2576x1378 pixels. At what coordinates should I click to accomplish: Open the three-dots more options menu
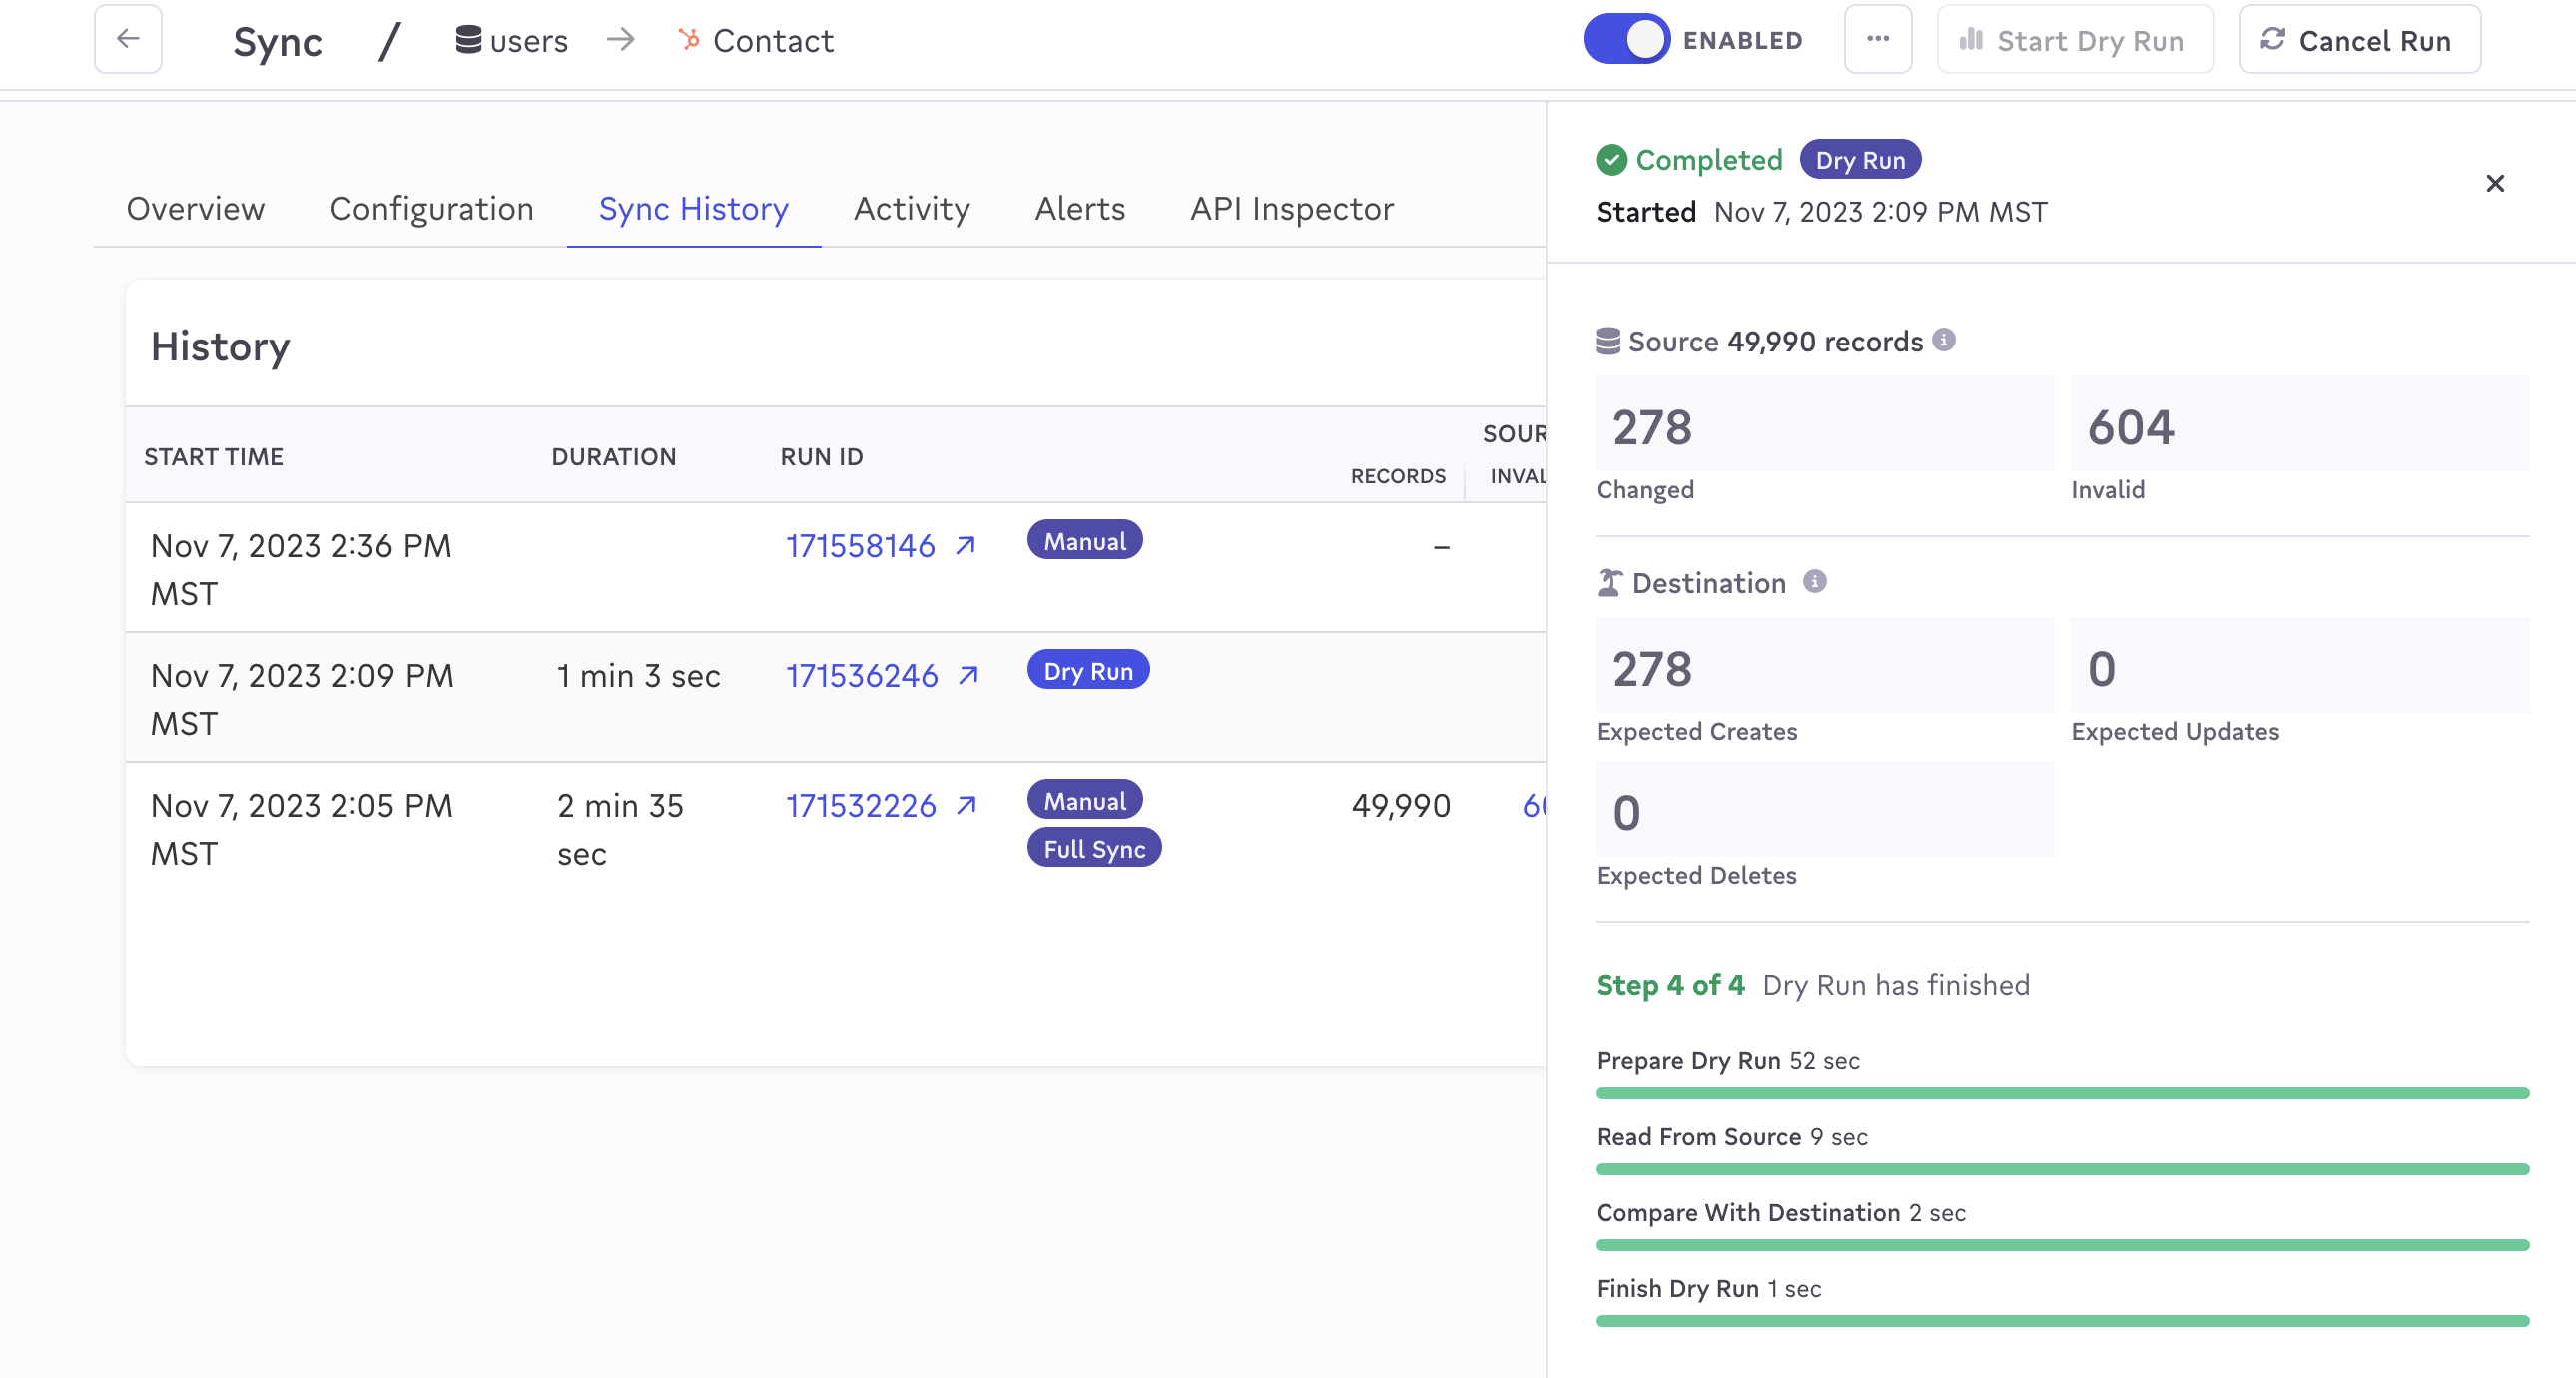[x=1877, y=40]
